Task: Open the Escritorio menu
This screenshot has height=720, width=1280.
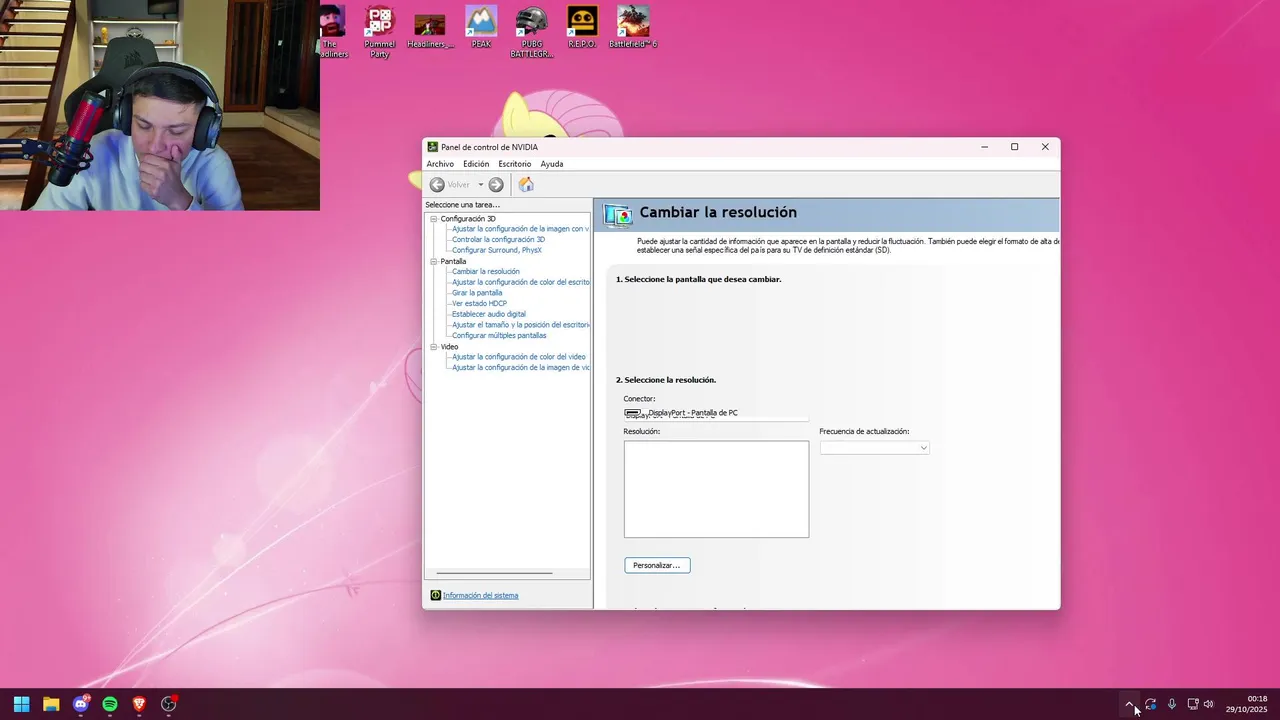Action: [515, 164]
